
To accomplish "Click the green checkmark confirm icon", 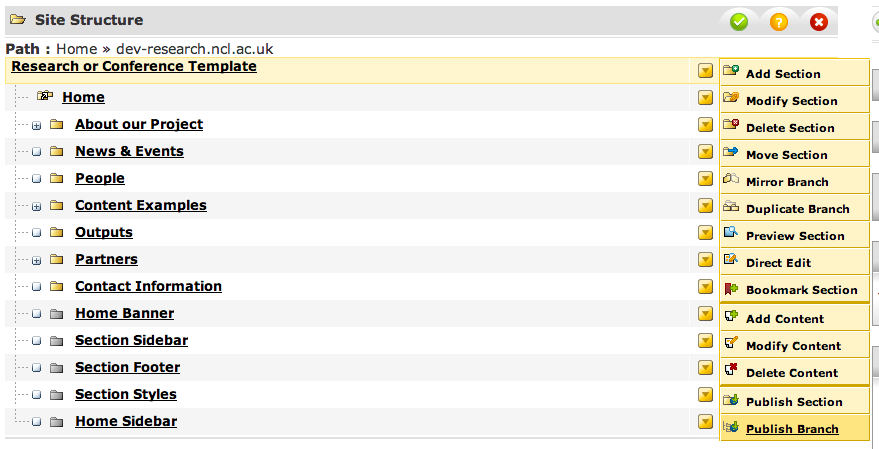I will [739, 21].
